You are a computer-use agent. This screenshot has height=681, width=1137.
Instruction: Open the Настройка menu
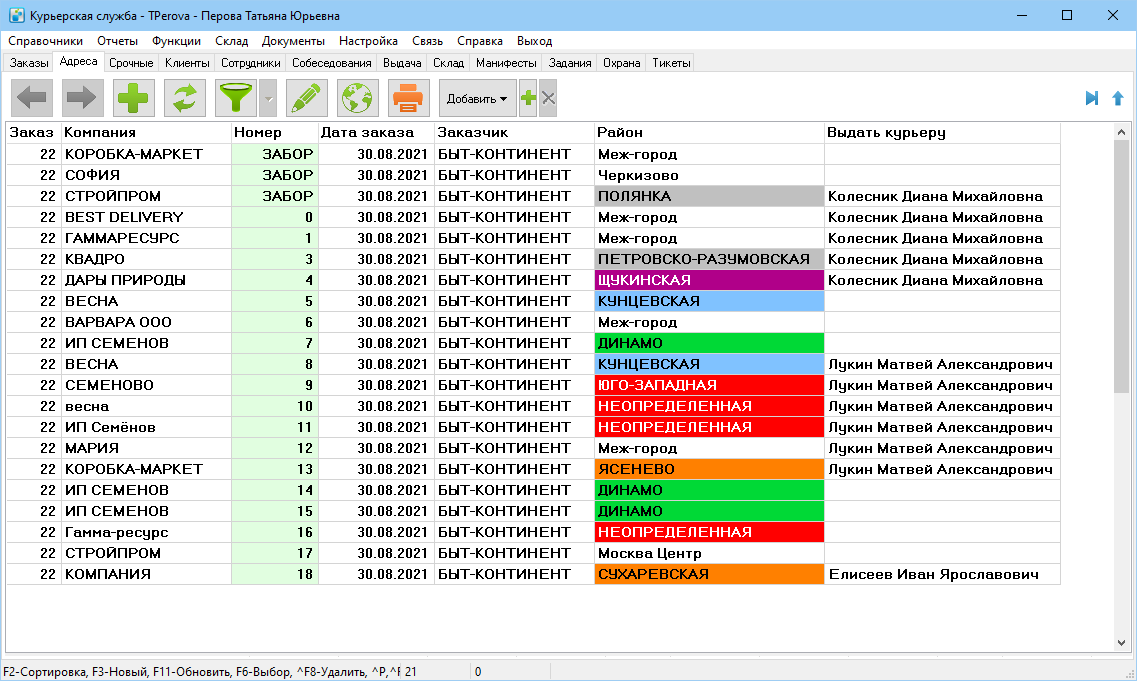point(368,41)
